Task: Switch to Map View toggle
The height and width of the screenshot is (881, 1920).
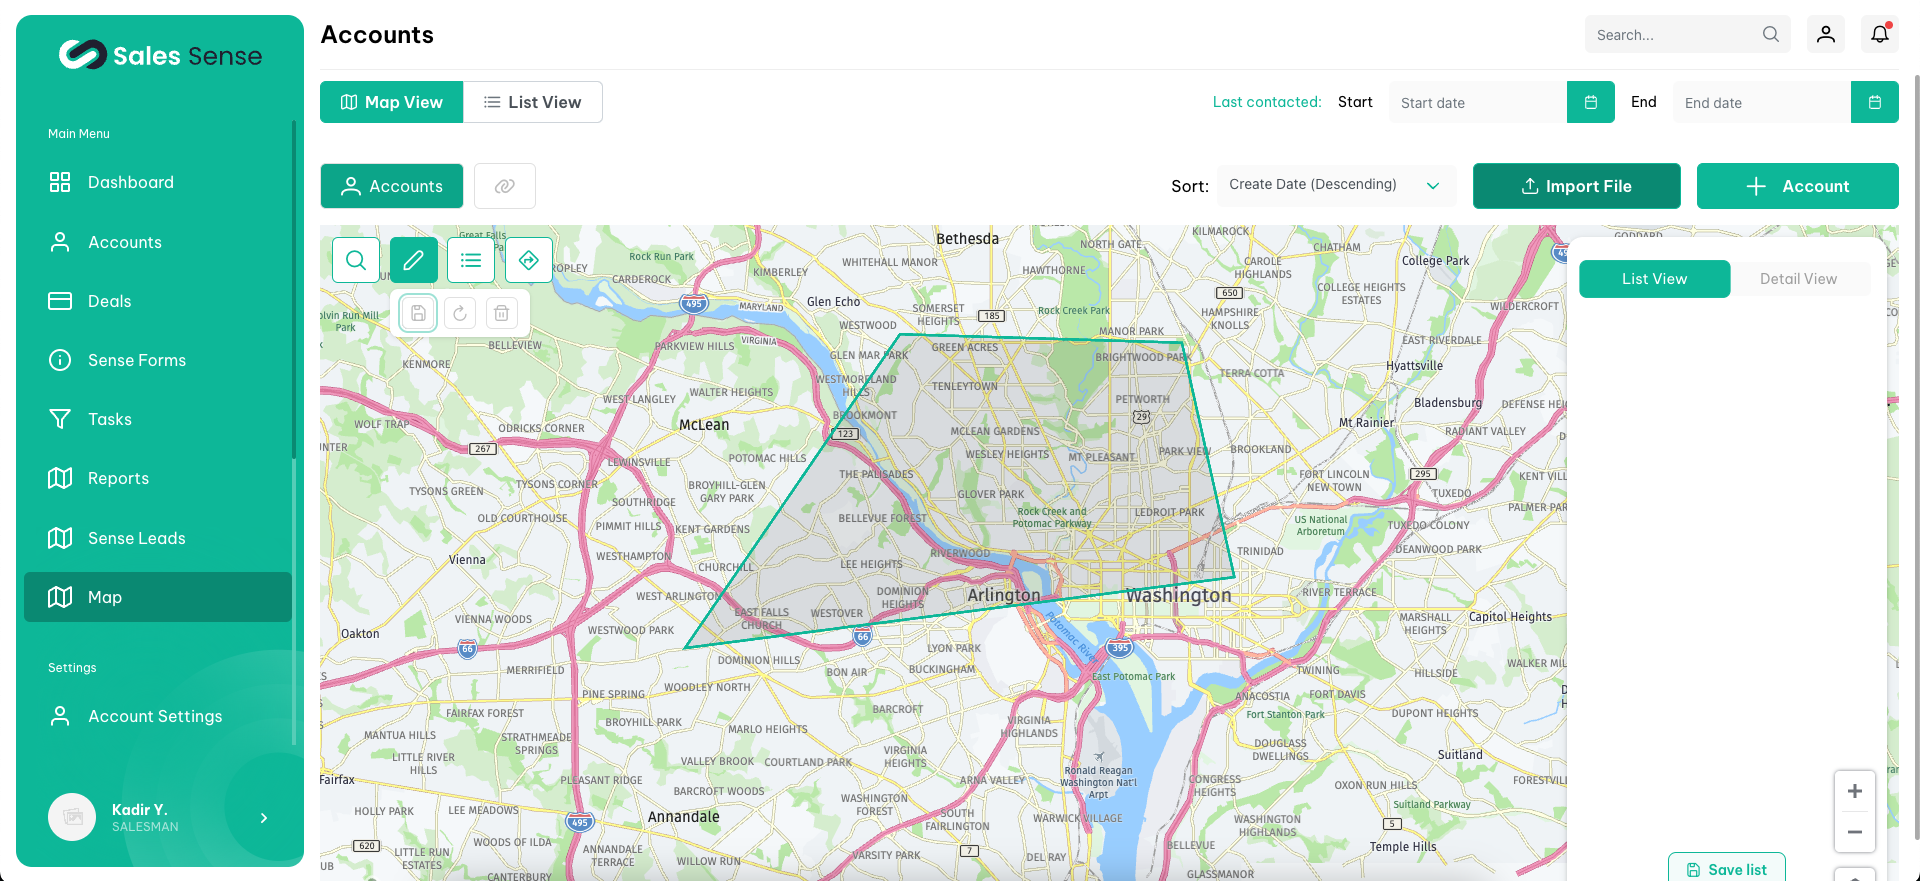Action: tap(392, 102)
